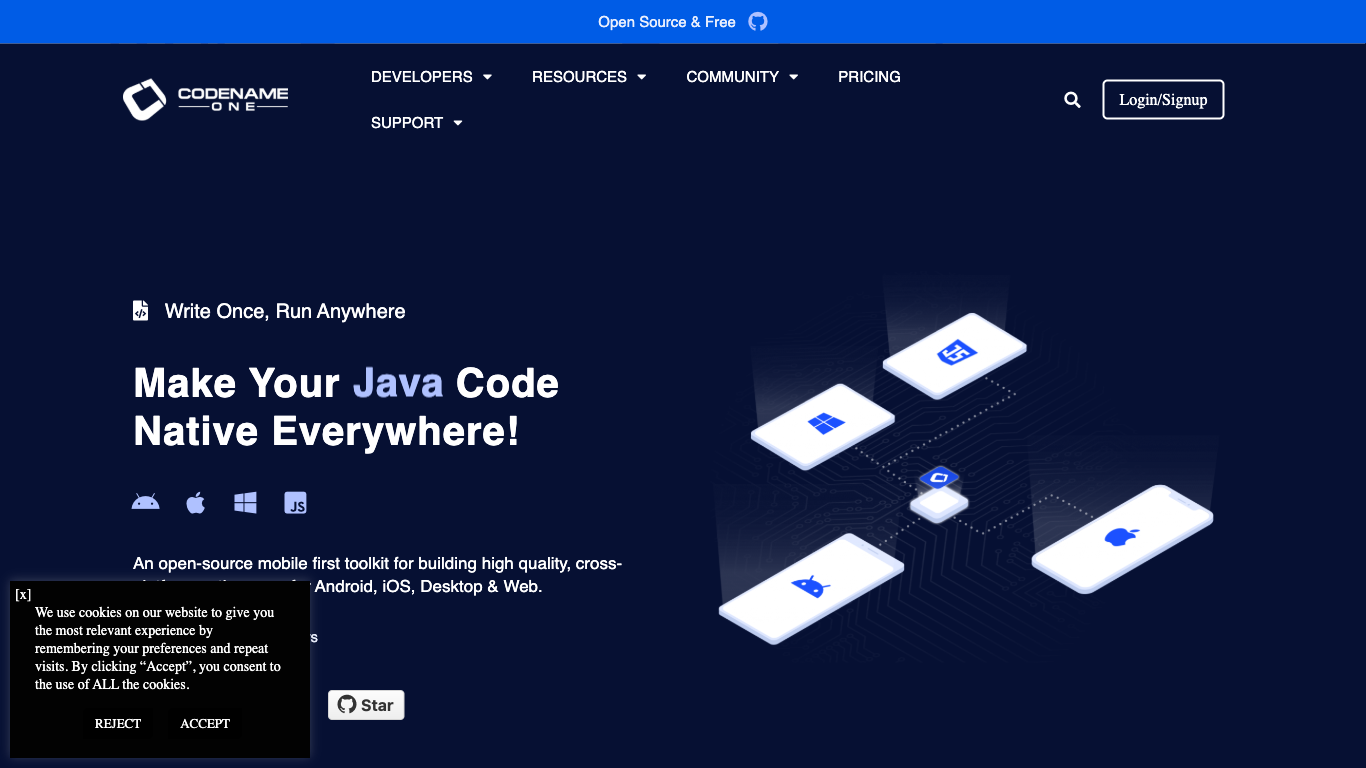This screenshot has height=768, width=1366.
Task: Click the small Windows platform icon
Action: click(245, 502)
